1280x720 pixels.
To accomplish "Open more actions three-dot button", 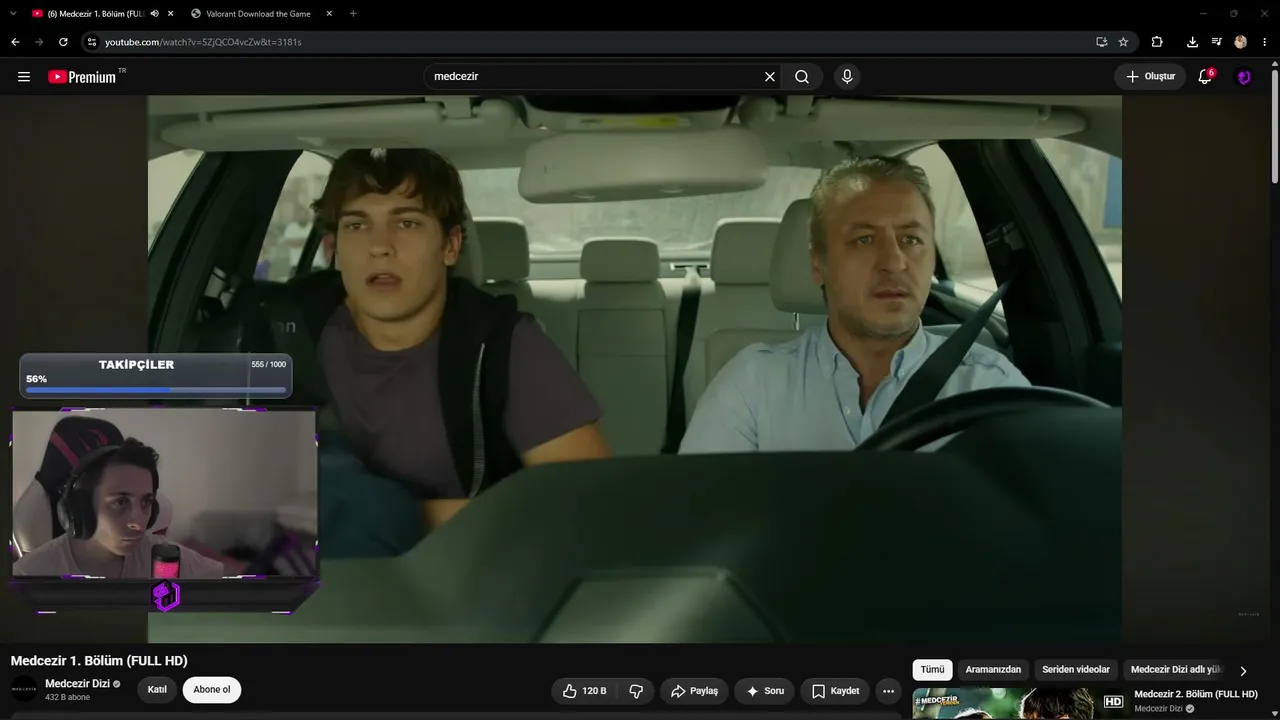I will (x=888, y=691).
